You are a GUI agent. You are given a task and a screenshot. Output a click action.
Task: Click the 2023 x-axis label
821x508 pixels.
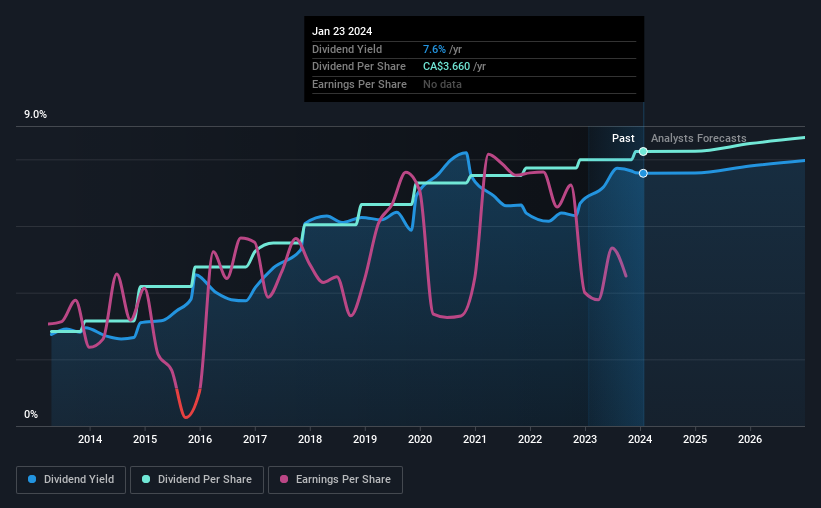point(585,439)
